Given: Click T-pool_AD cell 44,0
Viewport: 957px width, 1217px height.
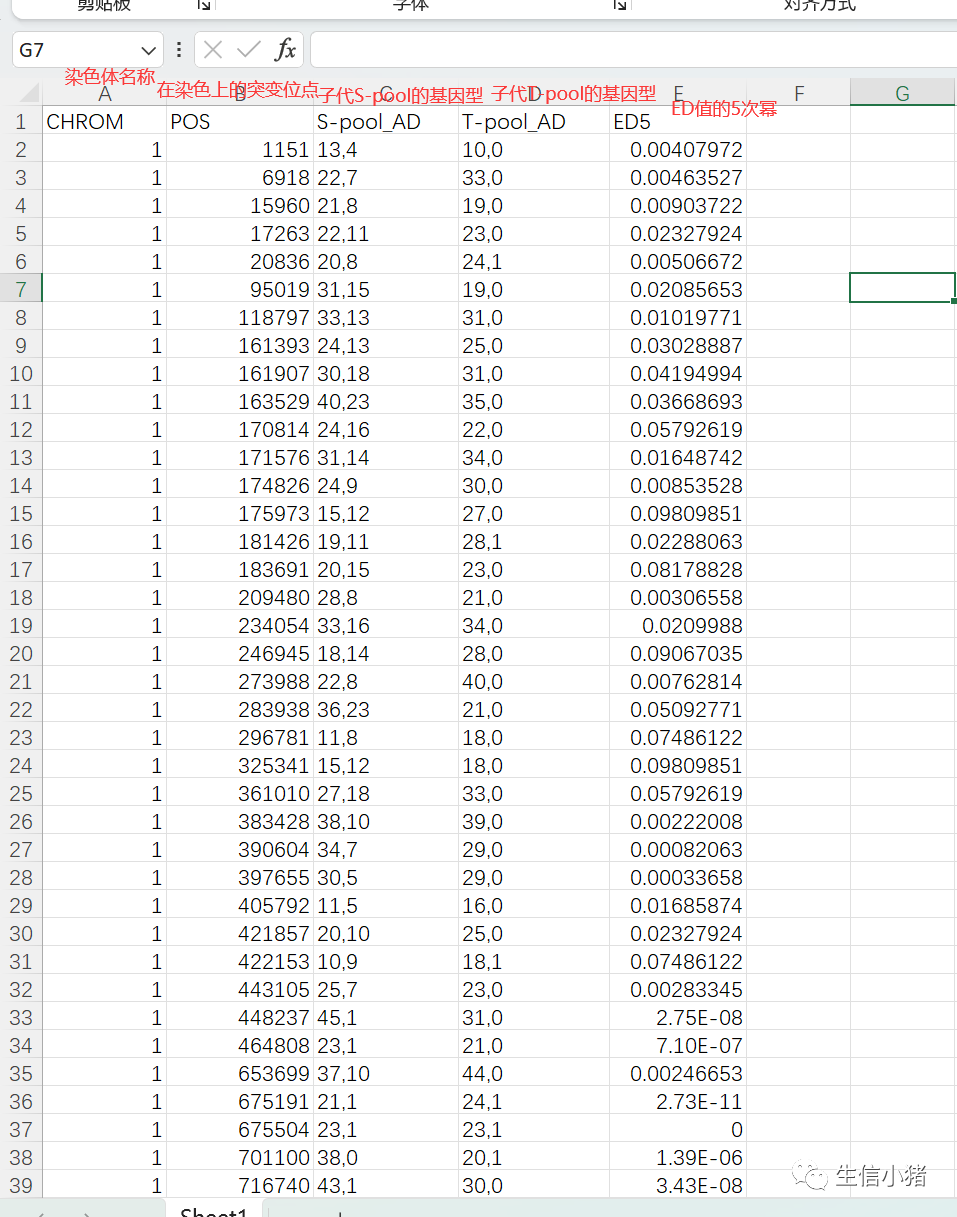Looking at the screenshot, I should click(x=534, y=1074).
